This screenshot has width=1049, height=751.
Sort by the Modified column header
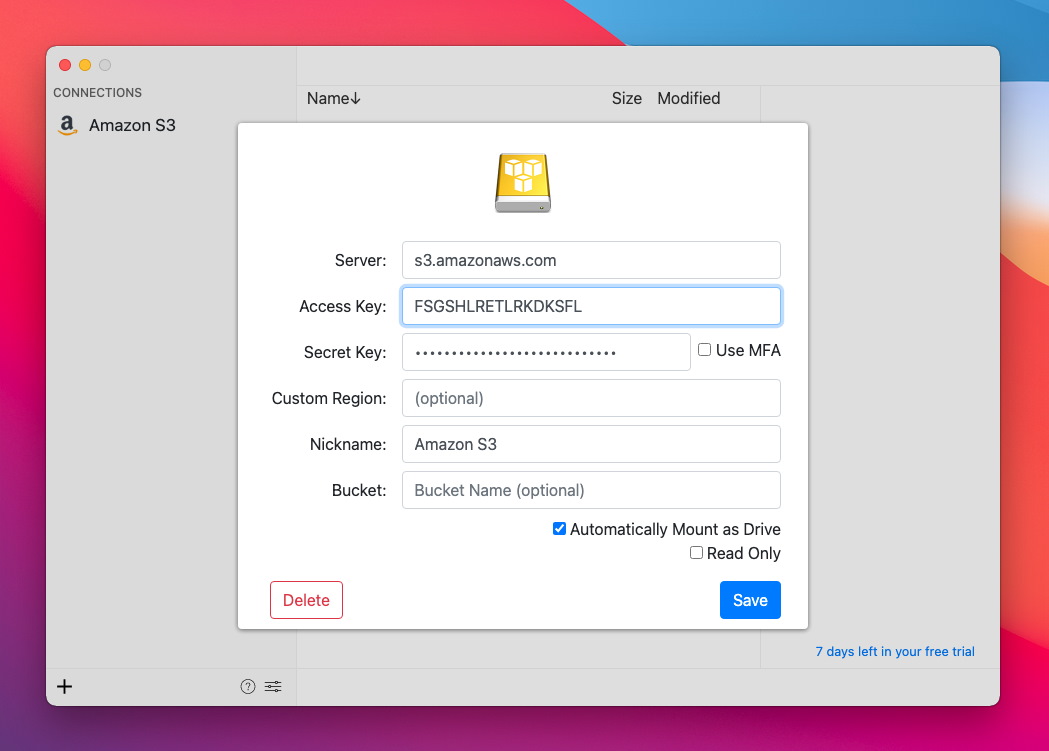(688, 98)
